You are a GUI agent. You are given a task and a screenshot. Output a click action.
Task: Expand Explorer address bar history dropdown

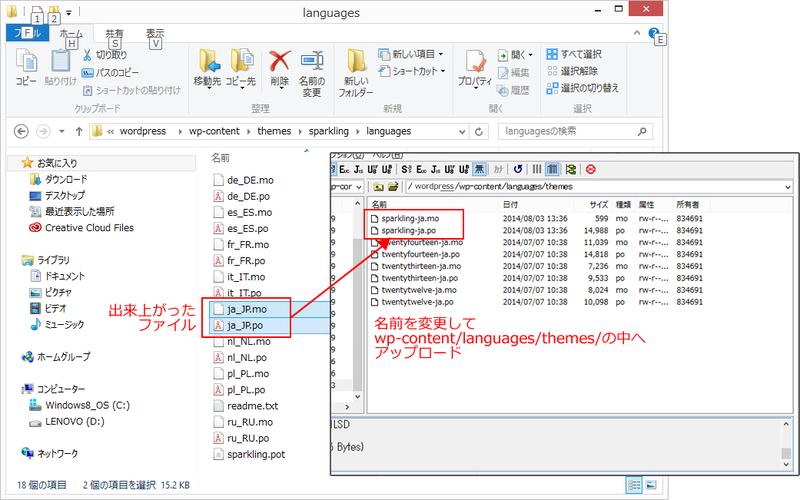tap(462, 132)
